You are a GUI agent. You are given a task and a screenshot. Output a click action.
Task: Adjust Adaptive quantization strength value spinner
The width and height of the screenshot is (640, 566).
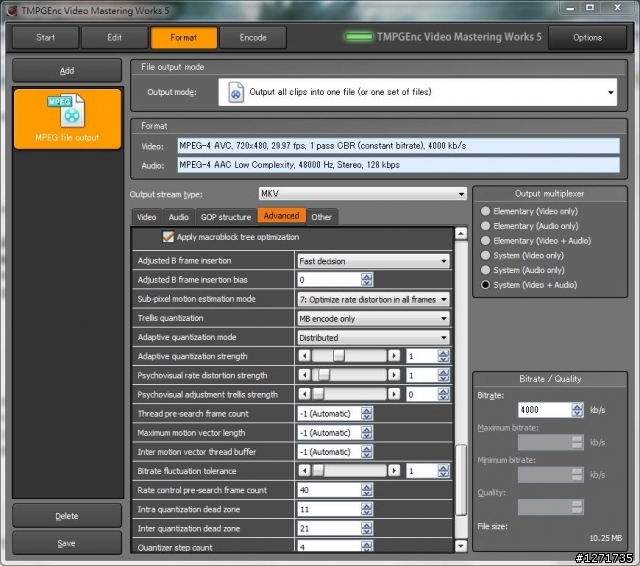click(x=443, y=356)
